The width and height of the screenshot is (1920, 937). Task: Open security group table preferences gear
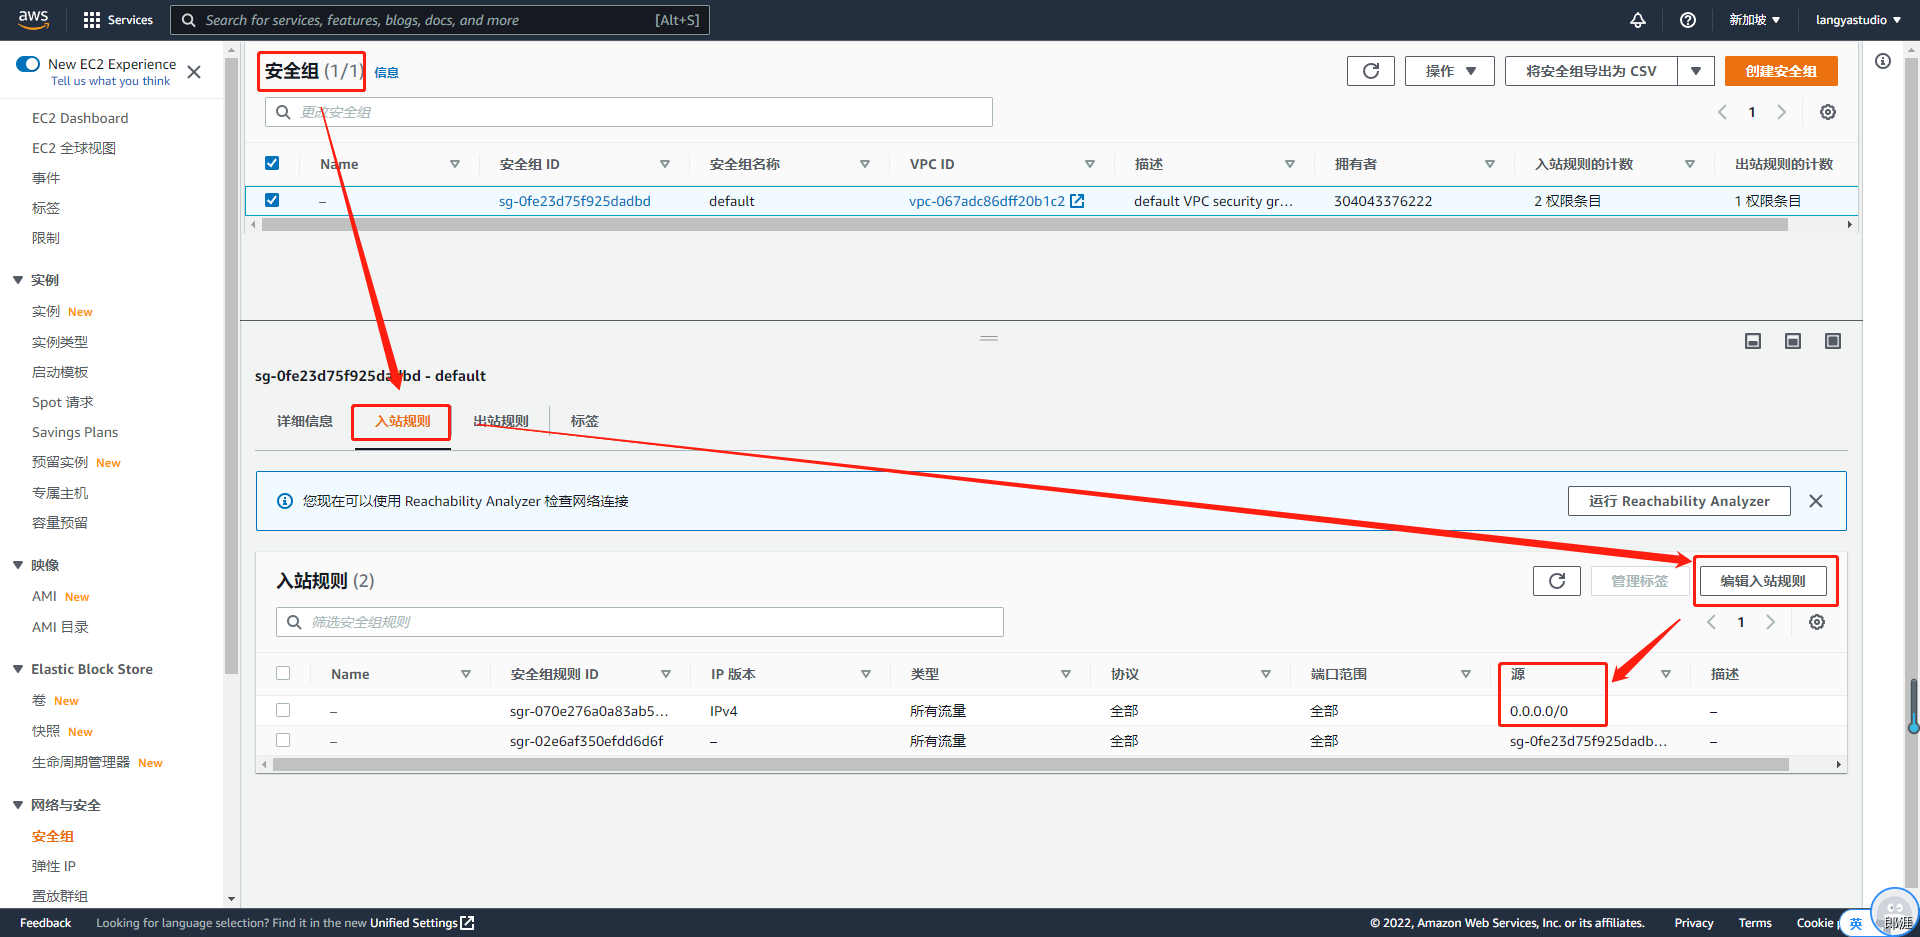tap(1828, 112)
